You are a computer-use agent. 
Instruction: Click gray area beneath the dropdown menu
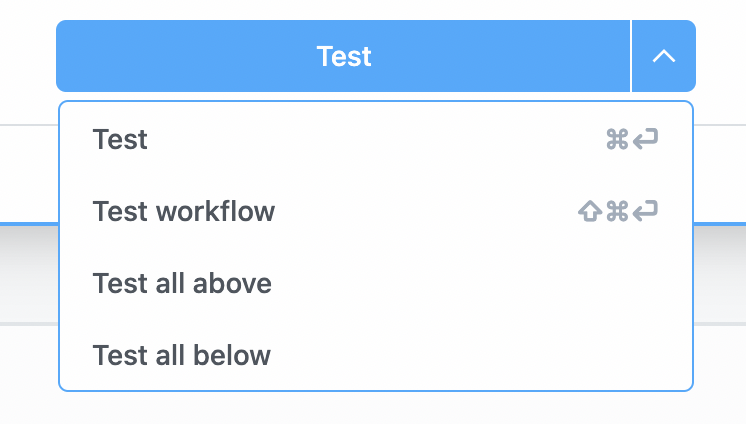pos(375,408)
